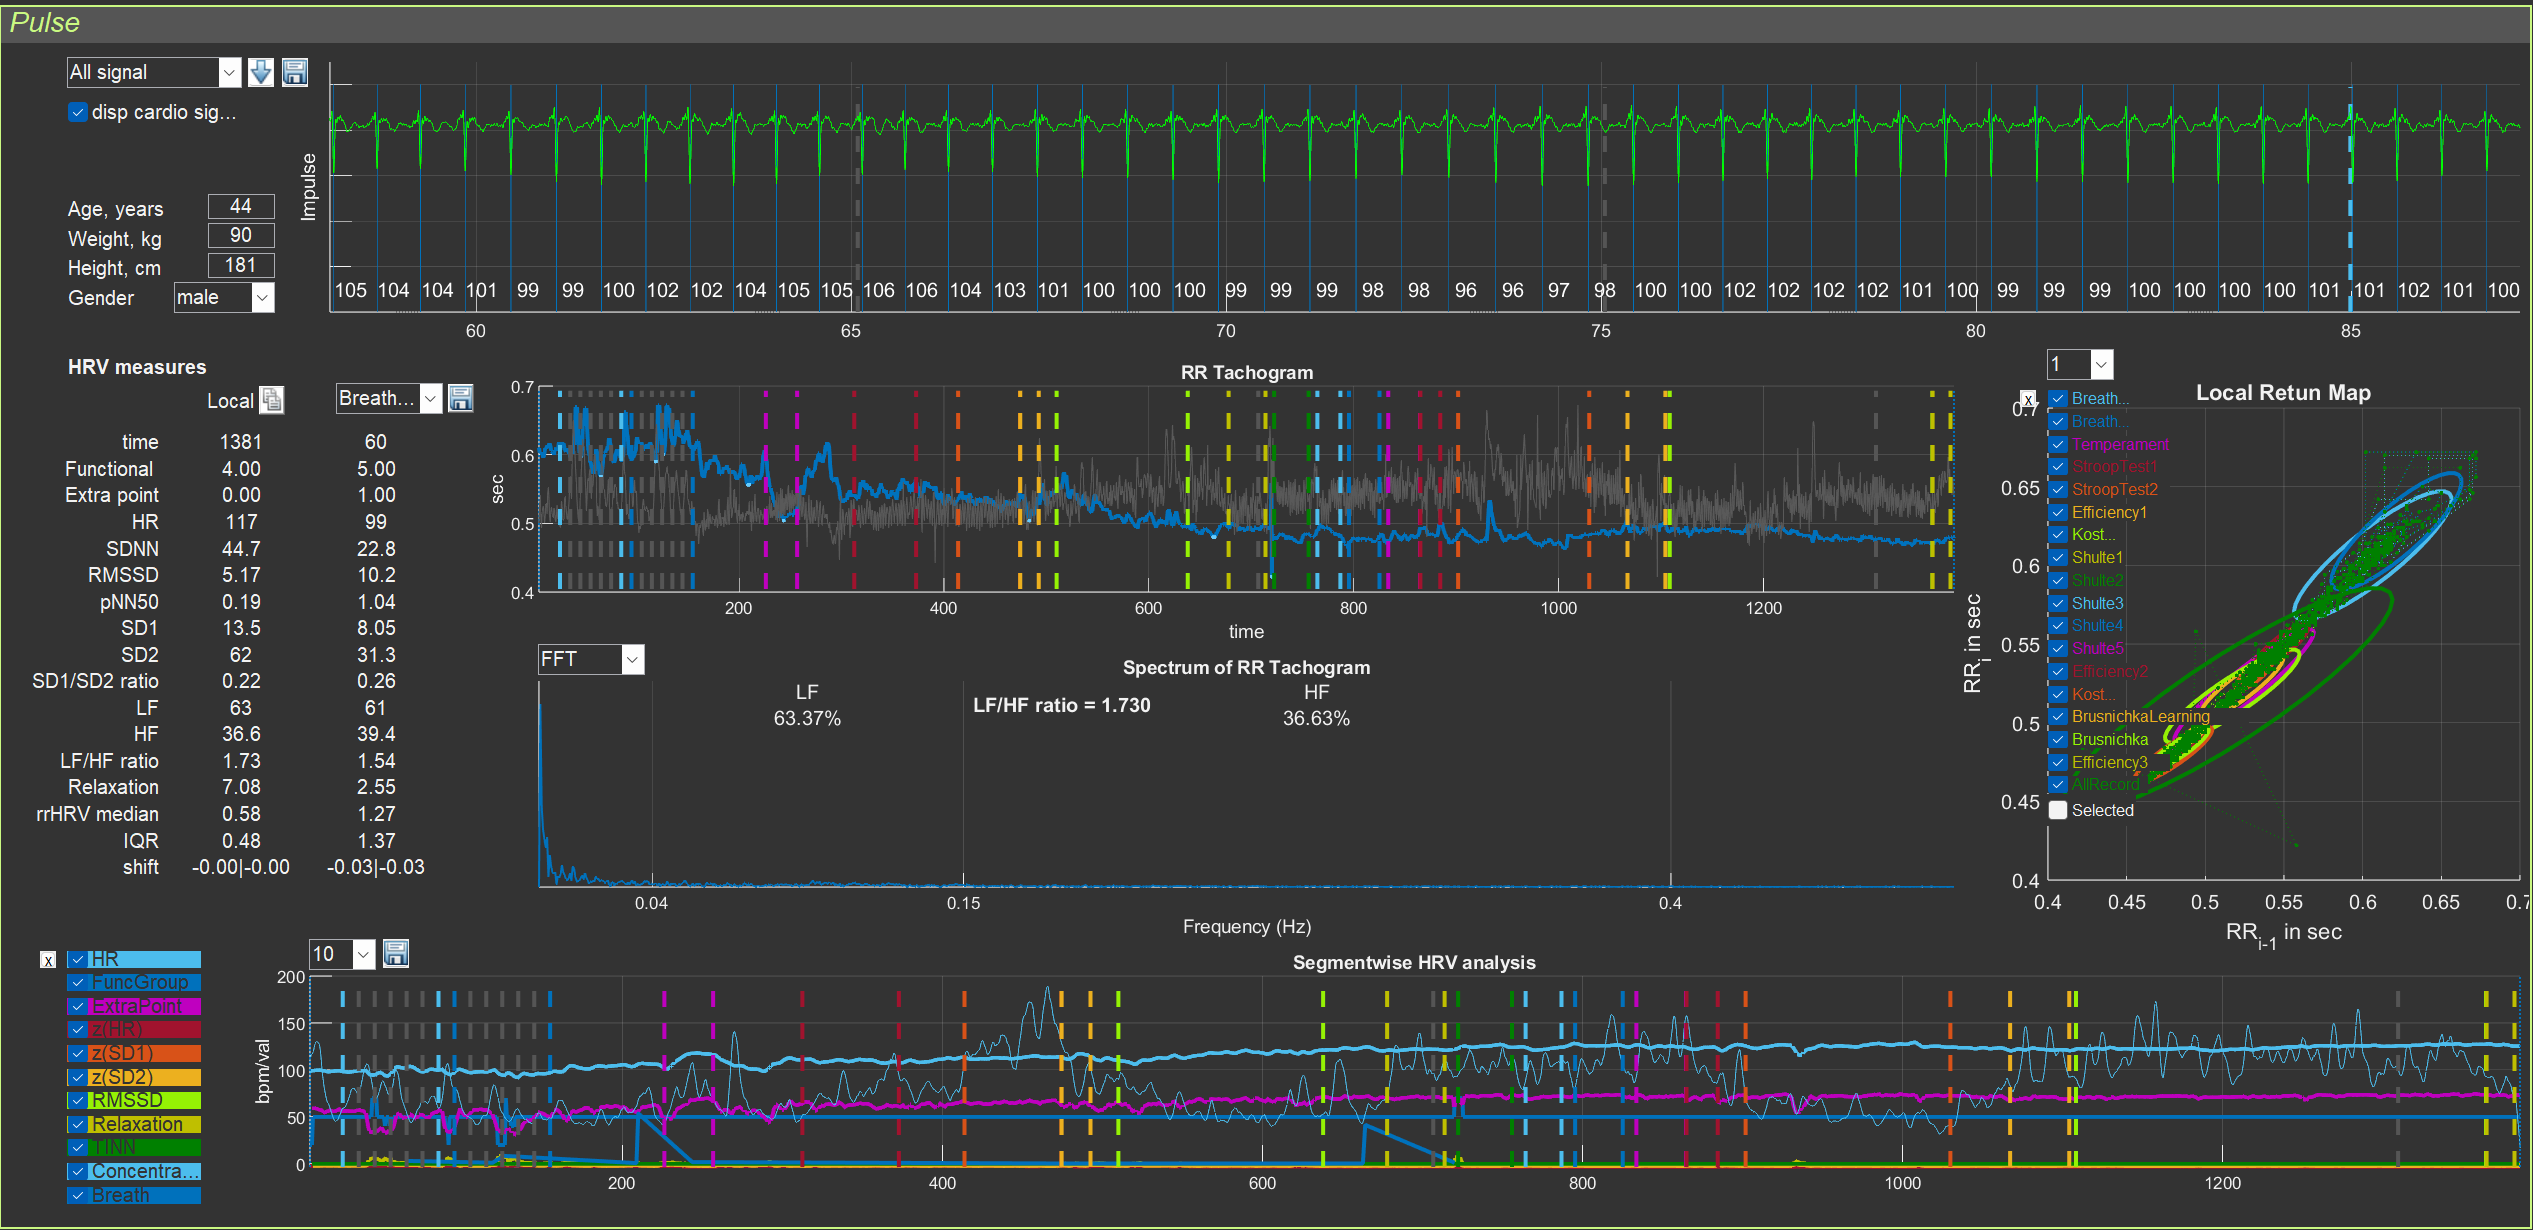Screen dimensions: 2533x1230
Task: Copy Local HRV measures via copy icon
Action: [272, 400]
